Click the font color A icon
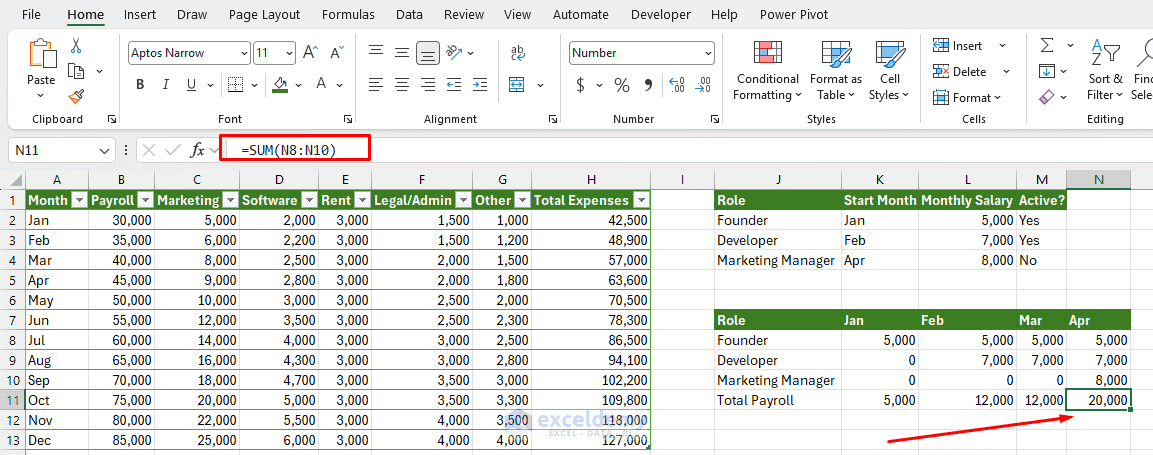The image size is (1153, 455). tap(321, 84)
